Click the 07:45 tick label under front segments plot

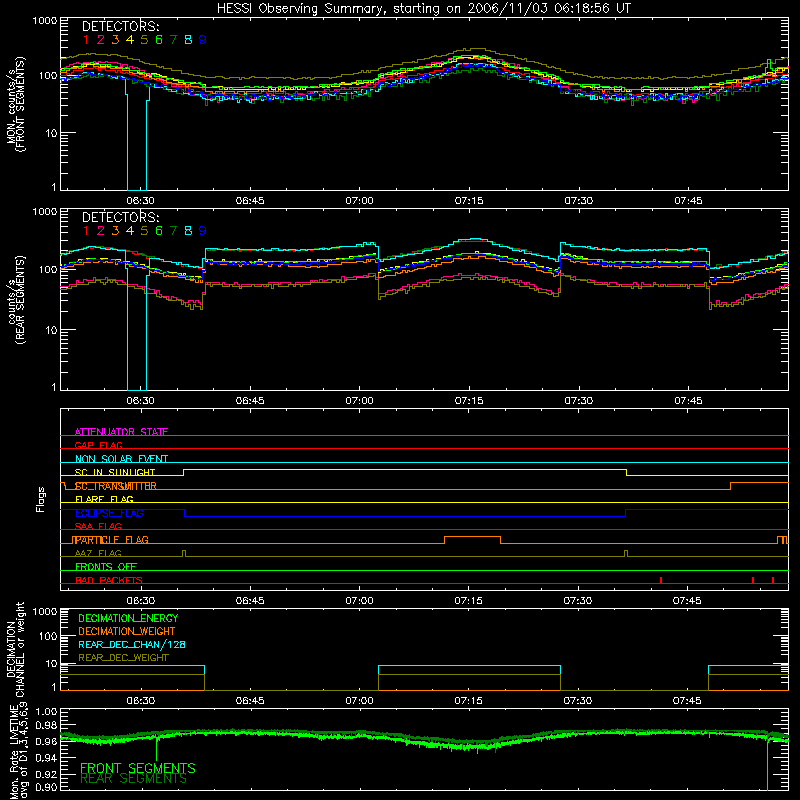688,201
